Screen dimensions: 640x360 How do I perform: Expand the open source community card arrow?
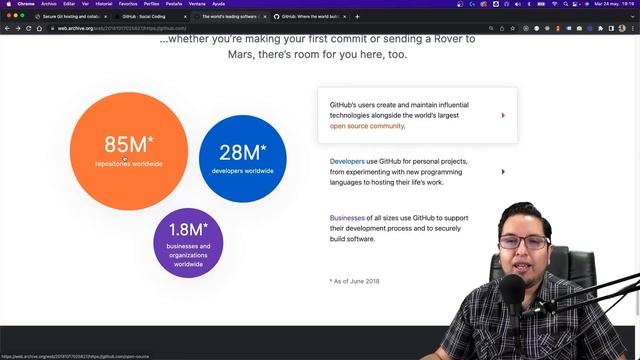503,116
